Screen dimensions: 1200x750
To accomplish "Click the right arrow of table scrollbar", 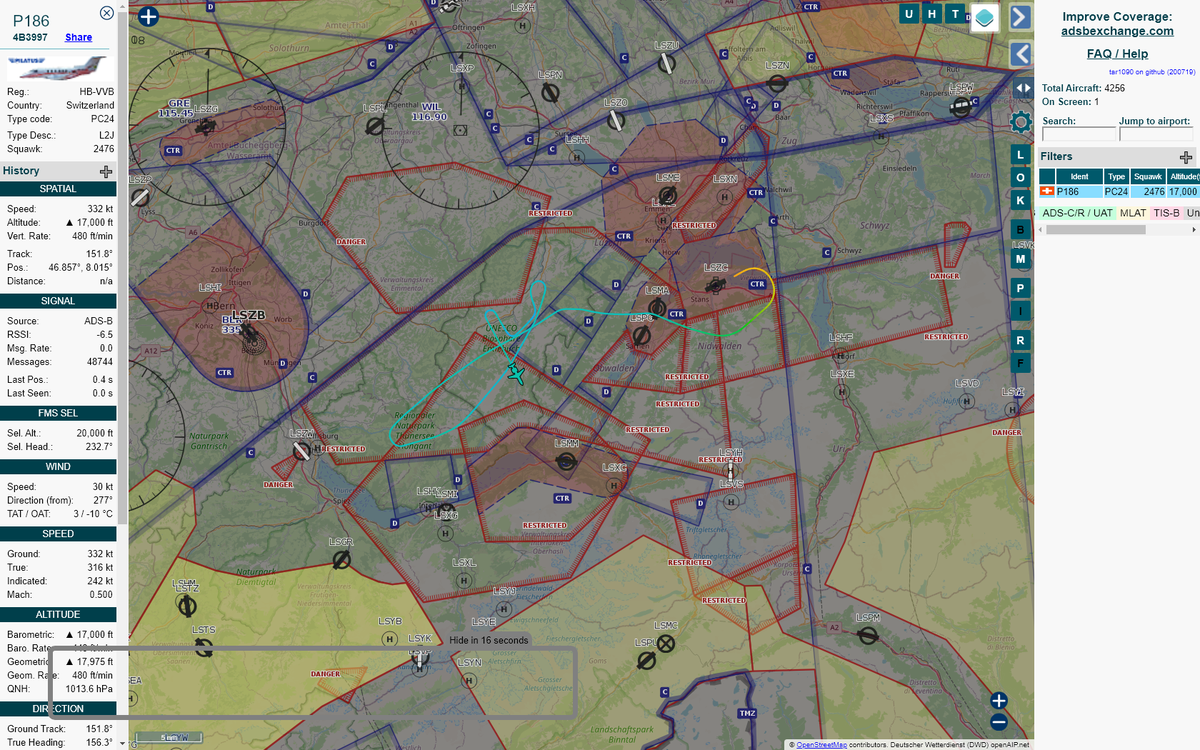I will (x=1193, y=229).
